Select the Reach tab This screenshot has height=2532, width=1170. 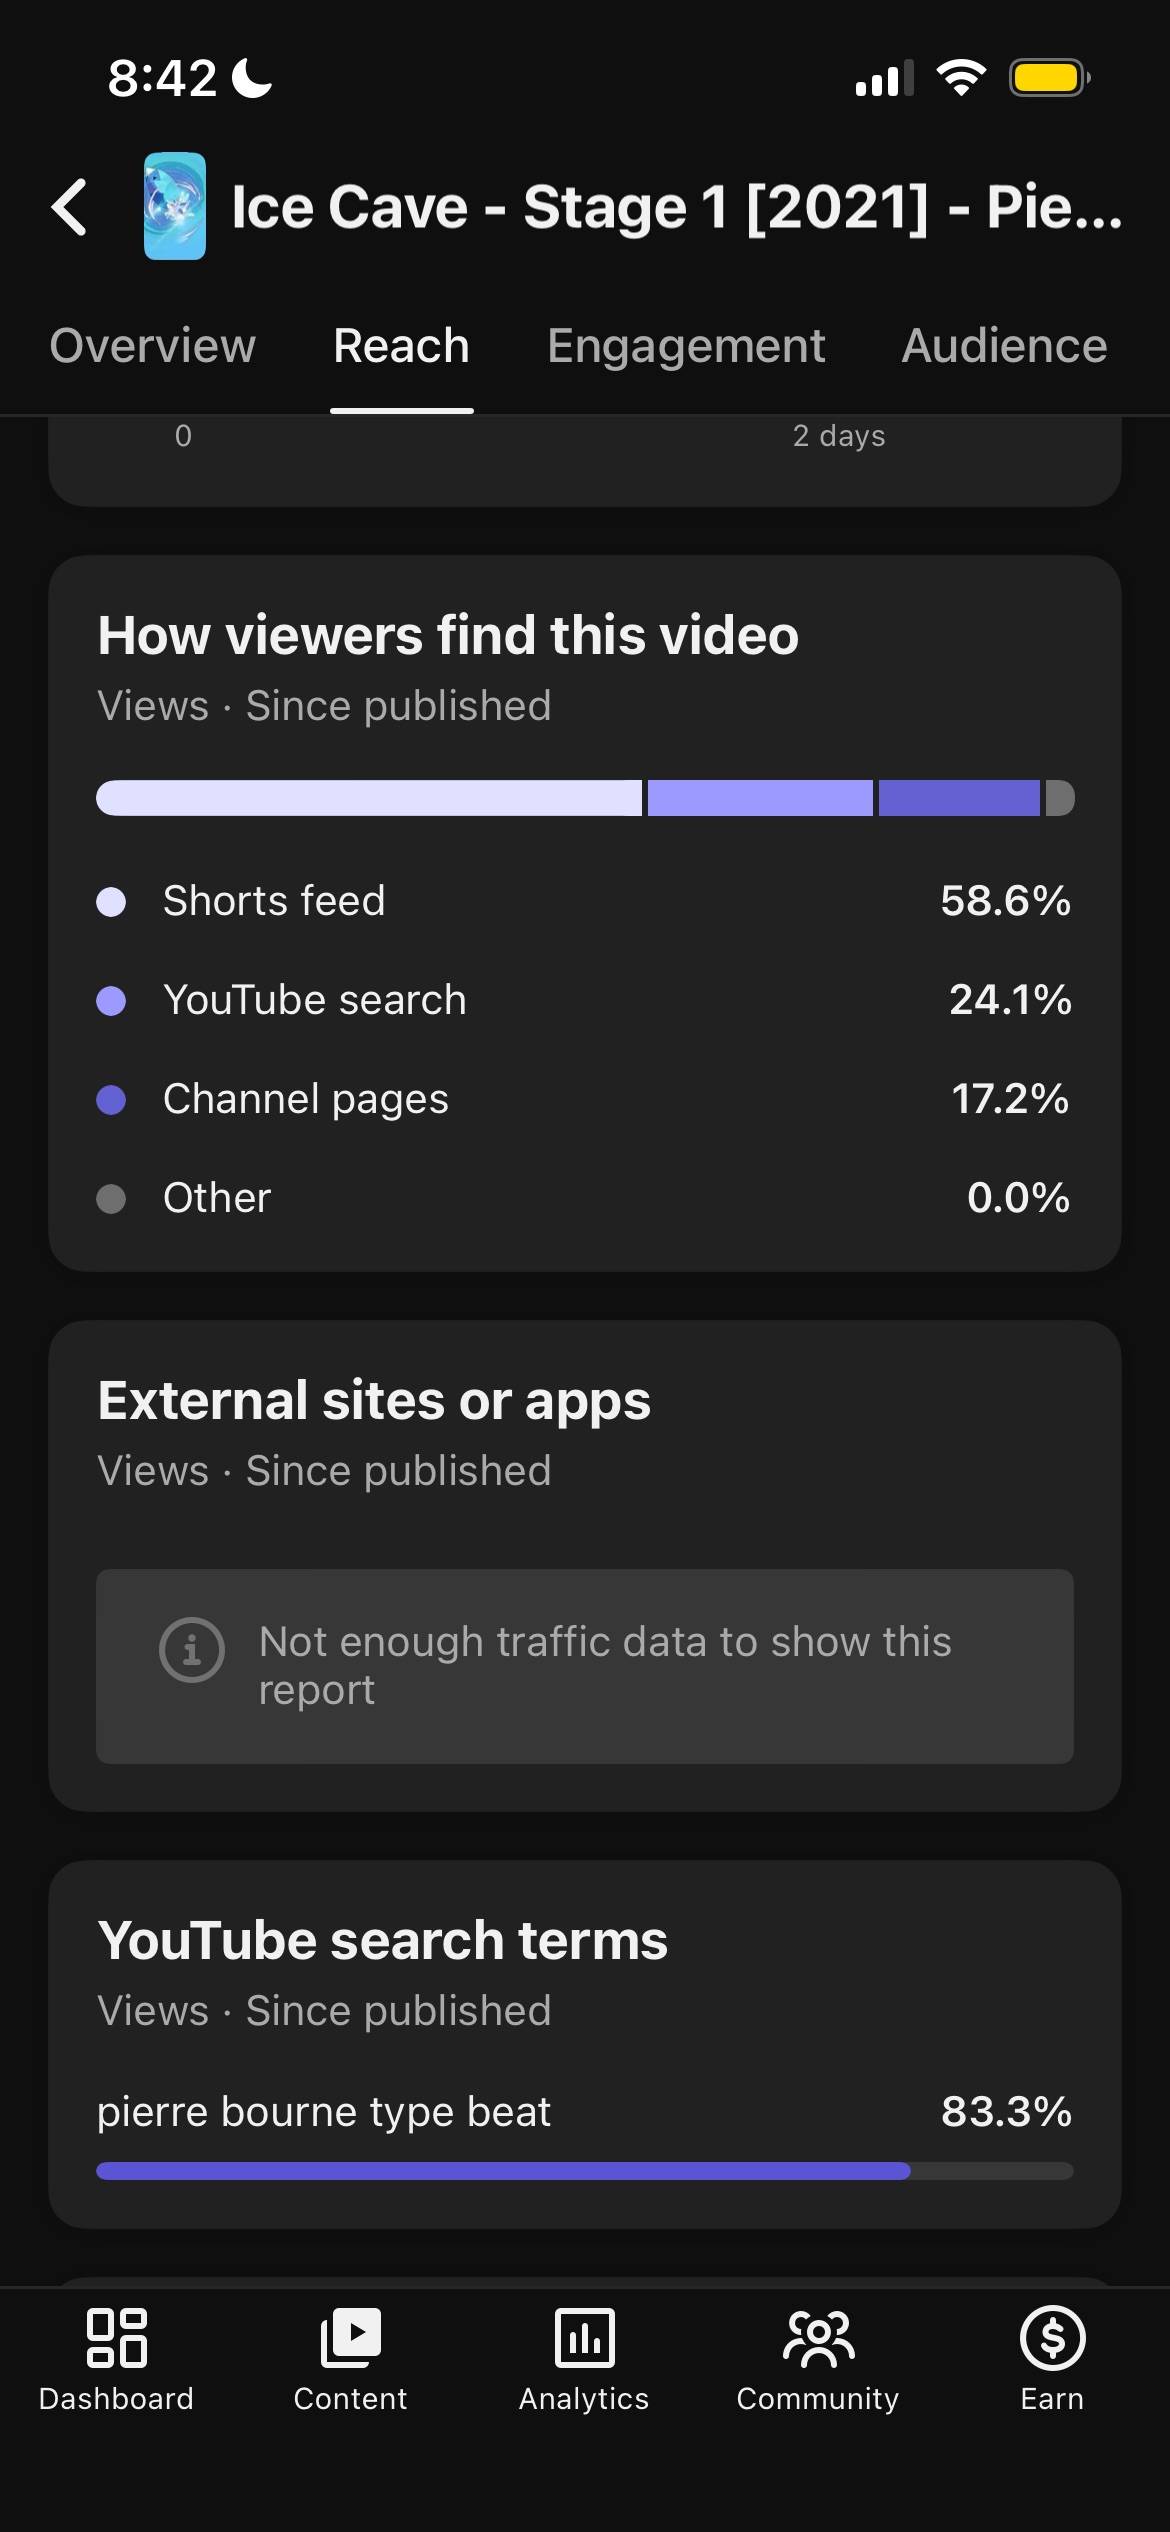click(401, 346)
